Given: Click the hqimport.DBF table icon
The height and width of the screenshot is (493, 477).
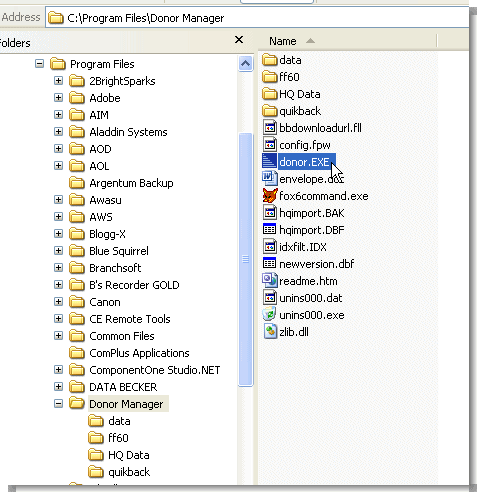Looking at the screenshot, I should [270, 229].
